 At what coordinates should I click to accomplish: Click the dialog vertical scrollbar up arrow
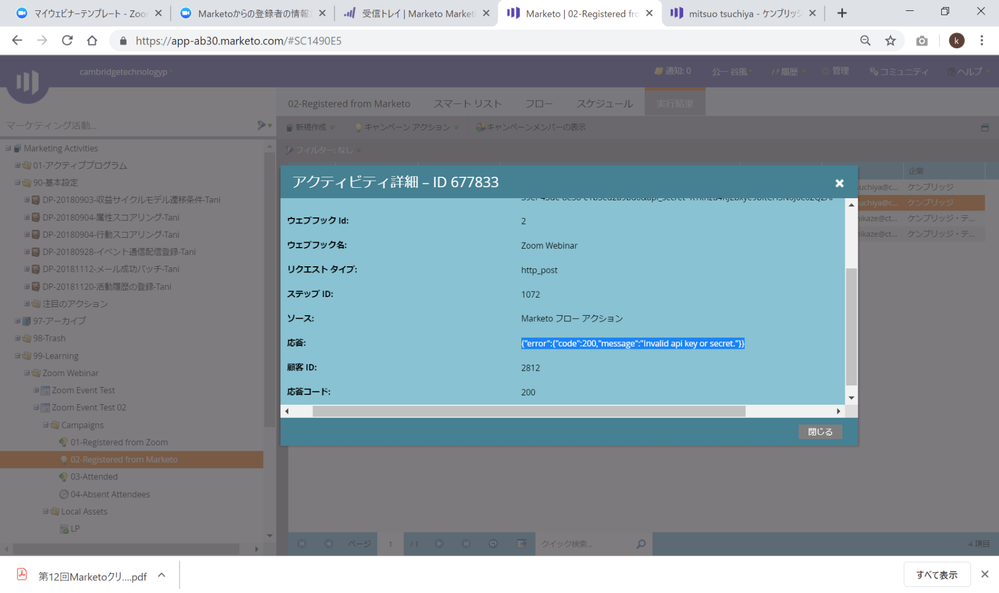851,205
